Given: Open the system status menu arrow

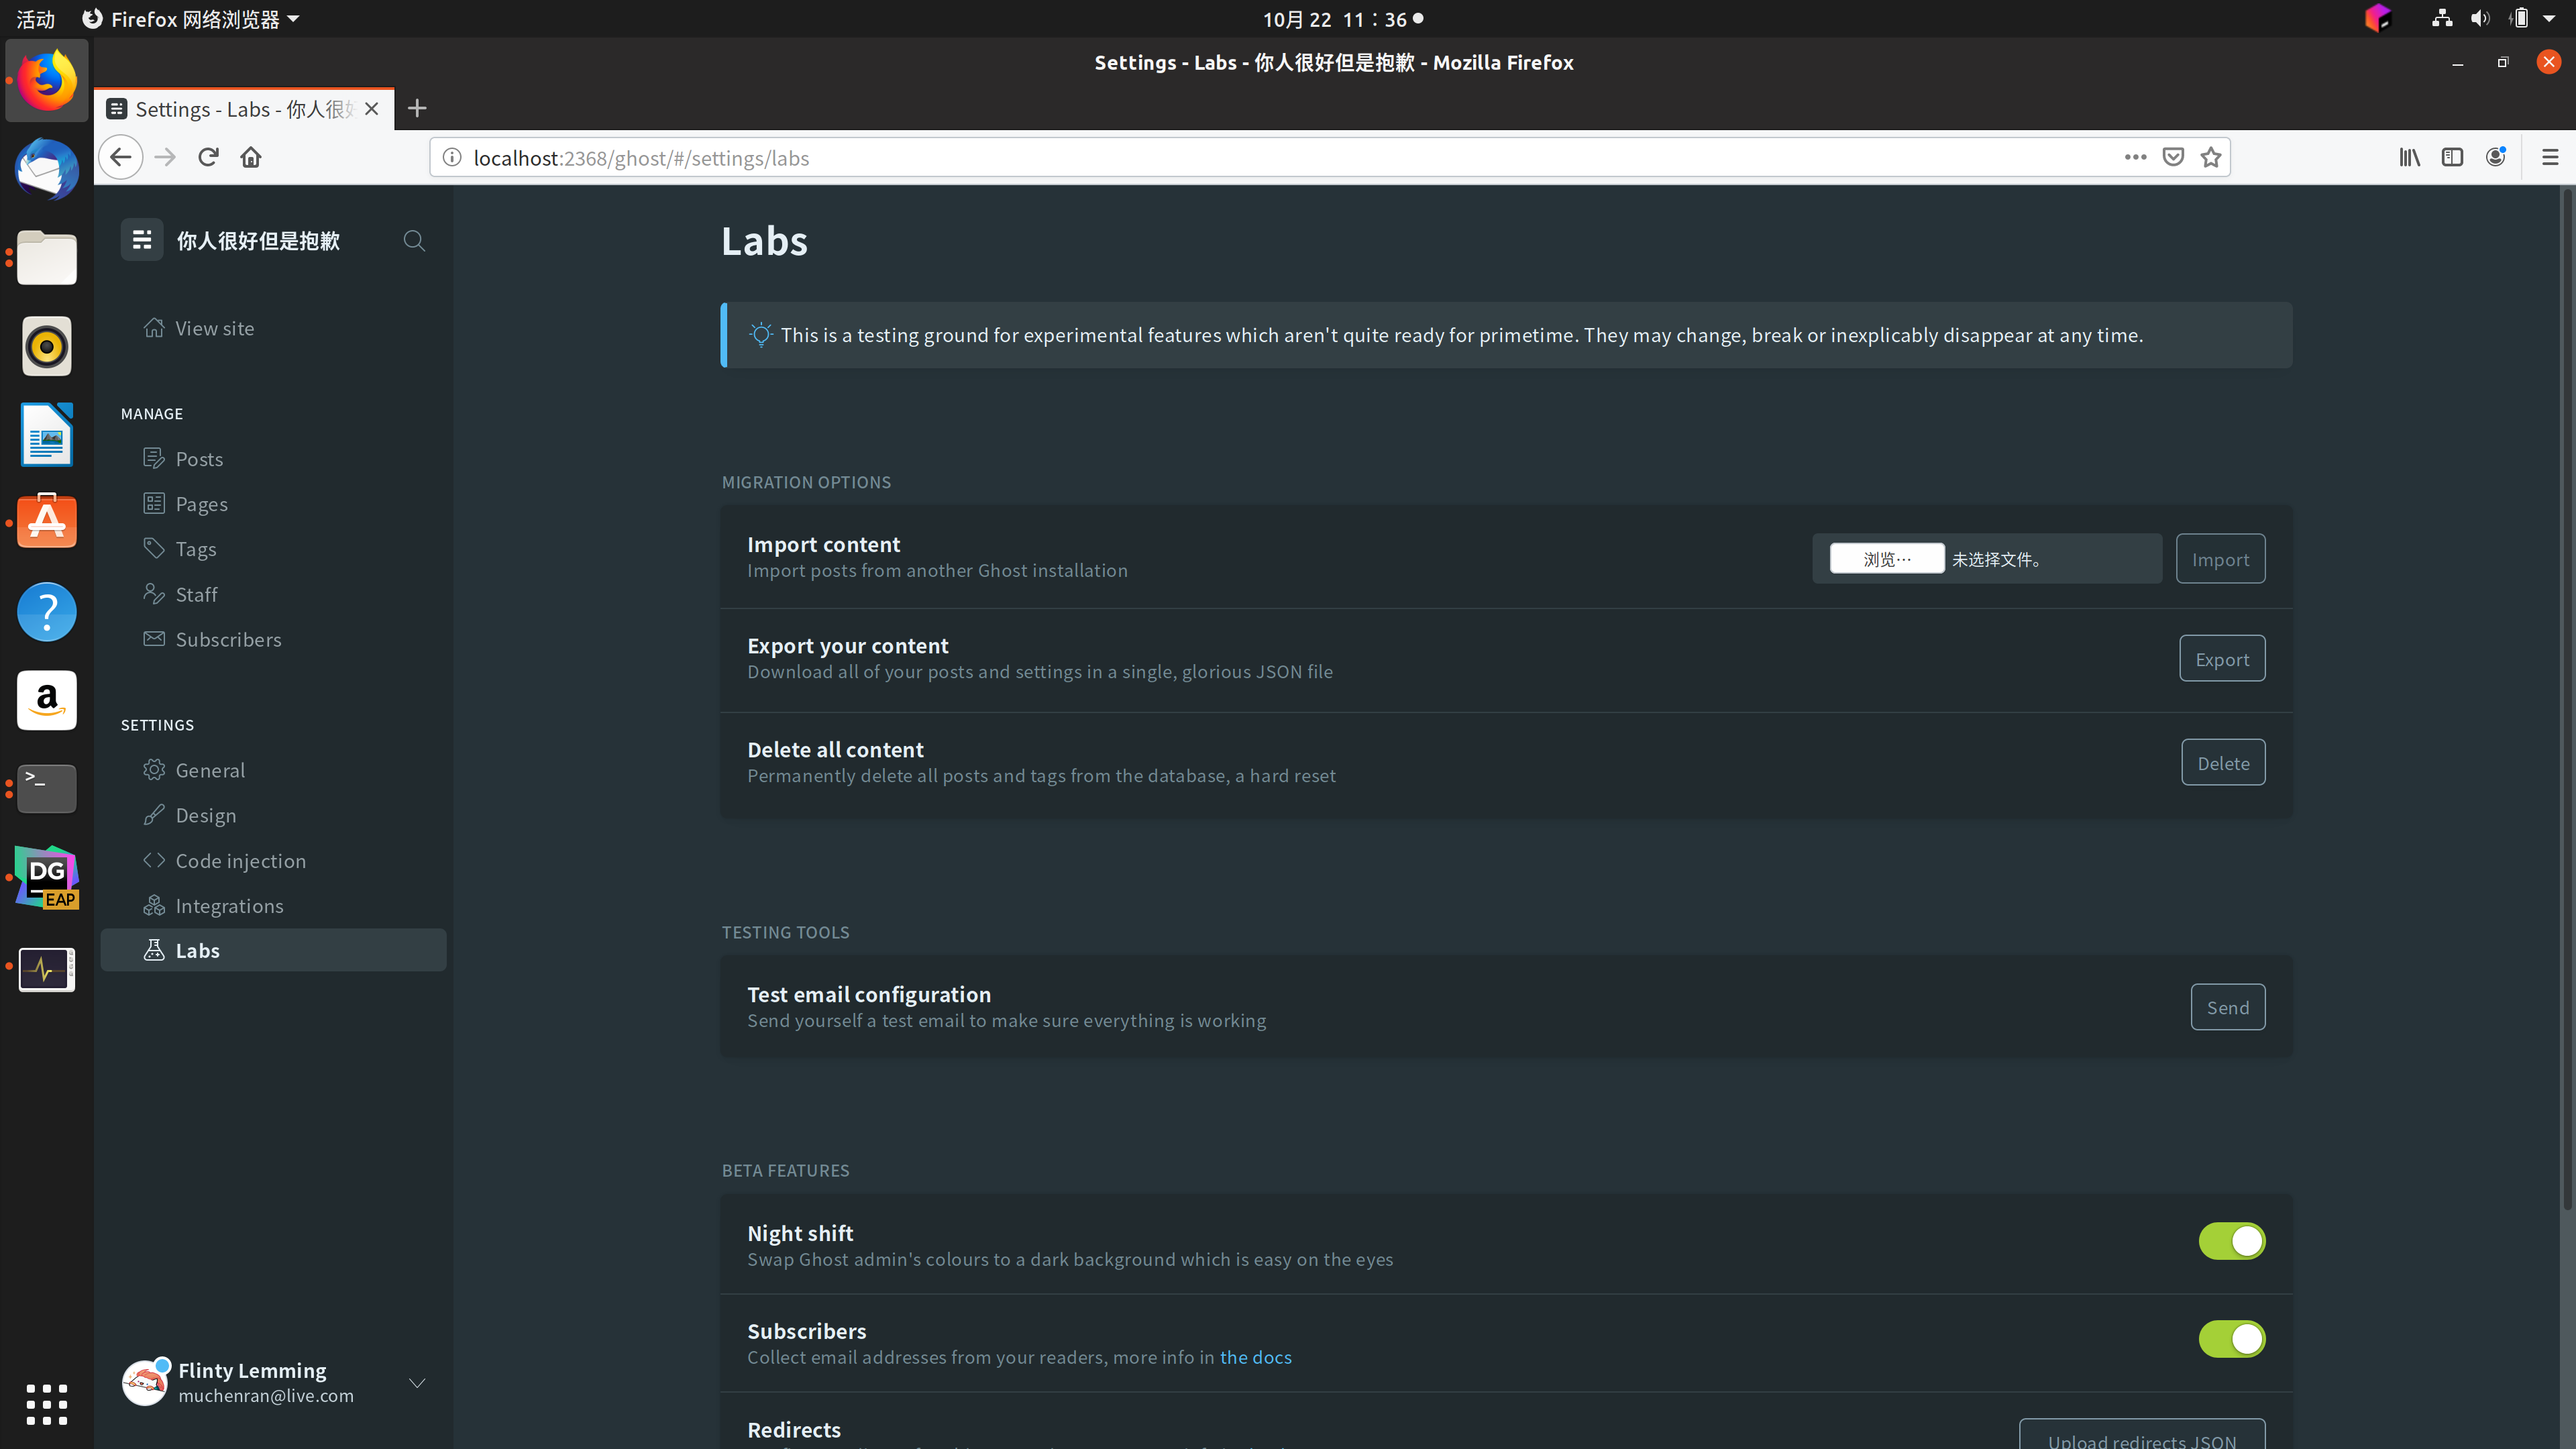Looking at the screenshot, I should click(2549, 18).
